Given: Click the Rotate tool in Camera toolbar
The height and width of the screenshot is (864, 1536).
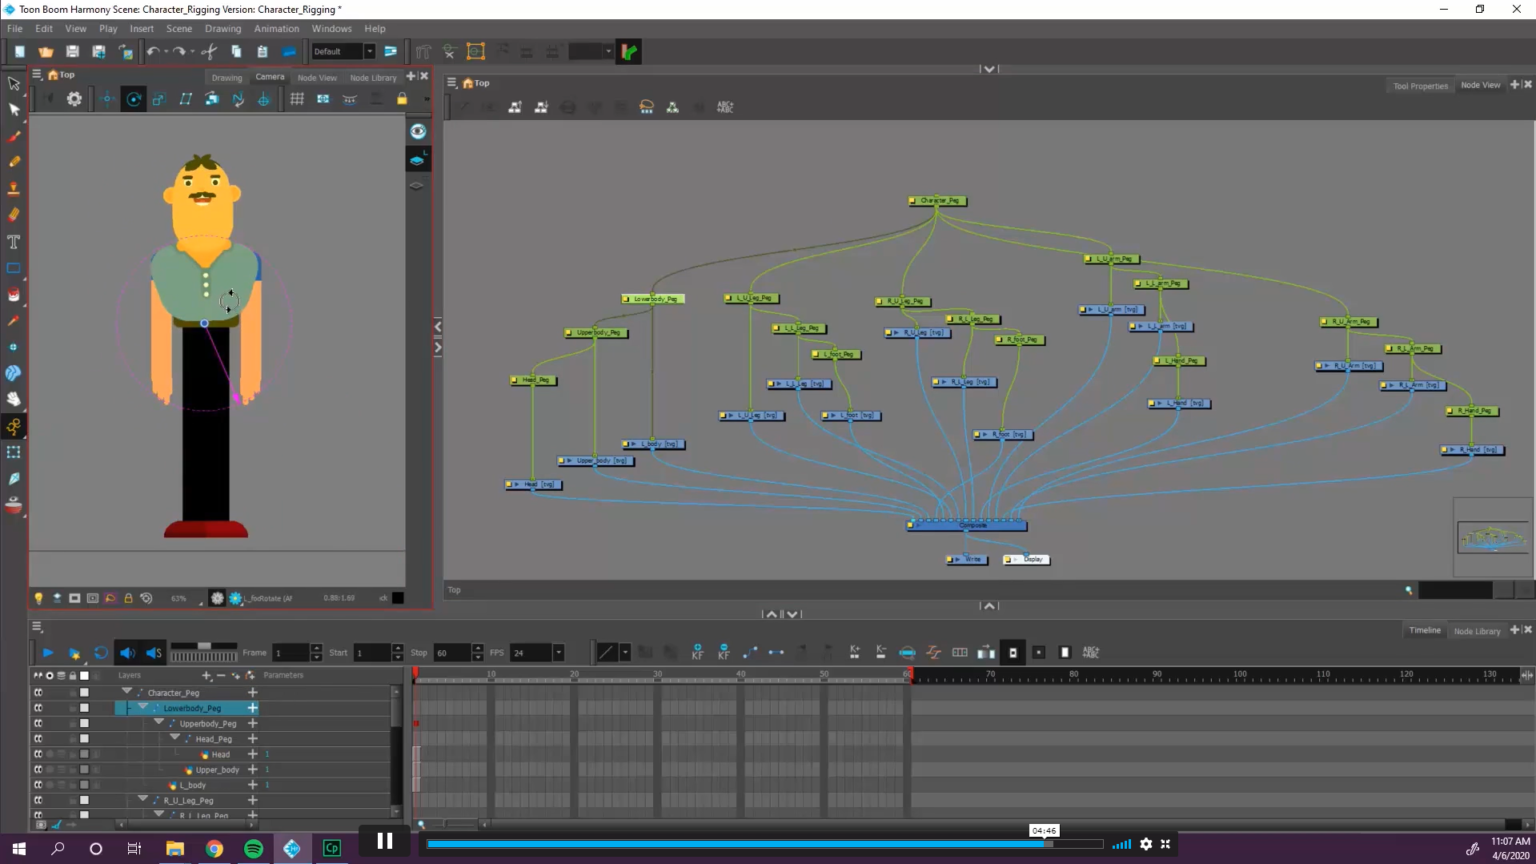Looking at the screenshot, I should 133,99.
